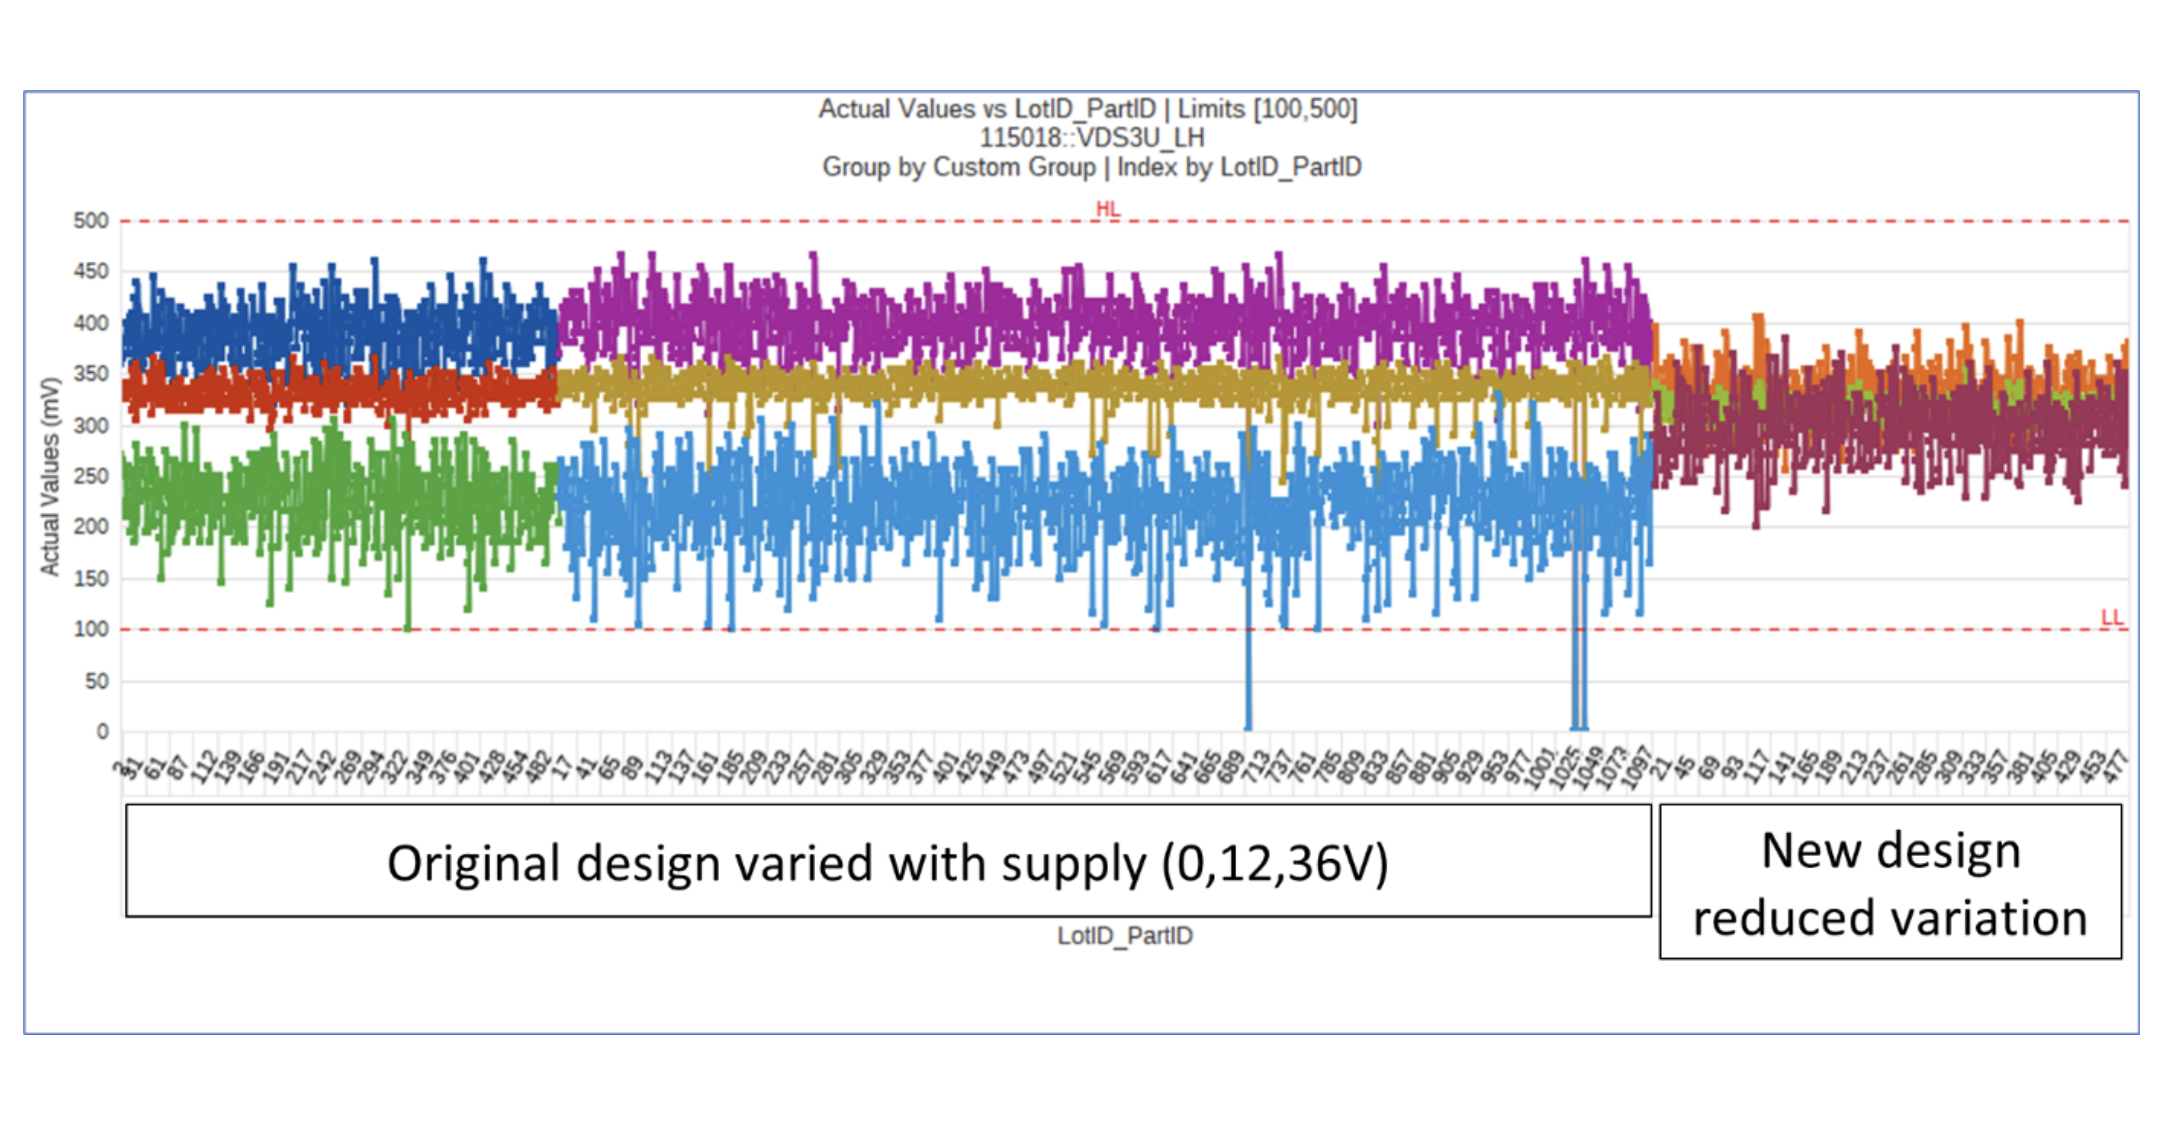Click the red HL upper limit label

pyautogui.click(x=1107, y=209)
